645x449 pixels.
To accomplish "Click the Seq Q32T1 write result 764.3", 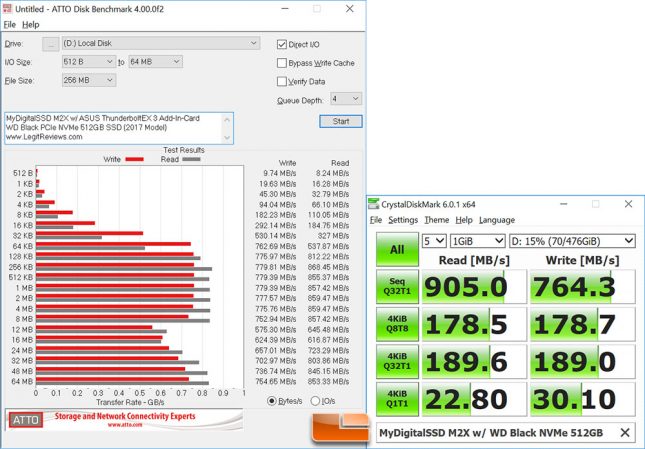I will point(582,287).
